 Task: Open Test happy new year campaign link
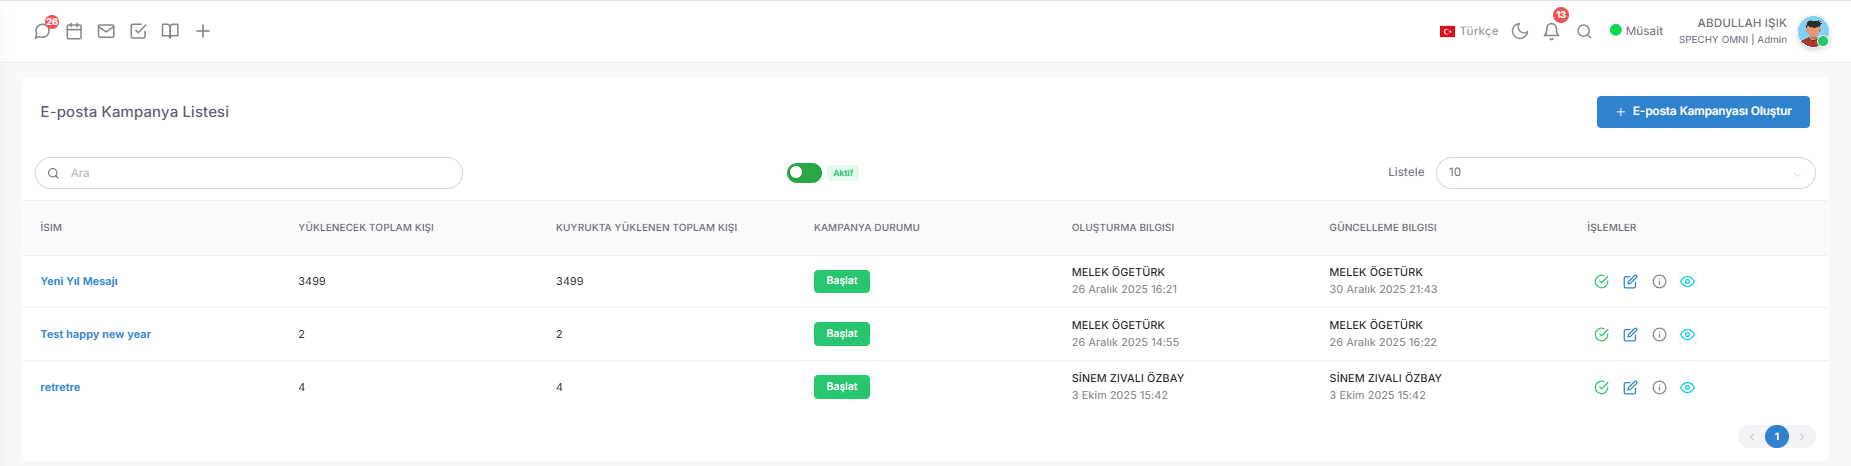point(96,334)
